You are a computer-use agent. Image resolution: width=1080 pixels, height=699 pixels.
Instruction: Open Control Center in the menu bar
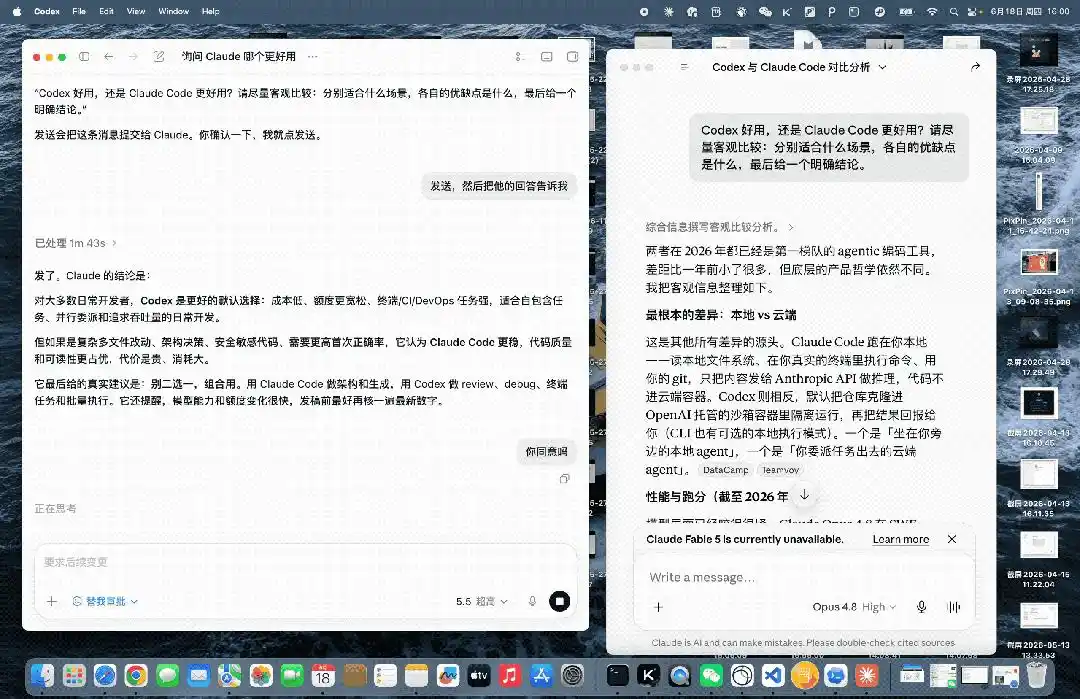973,11
